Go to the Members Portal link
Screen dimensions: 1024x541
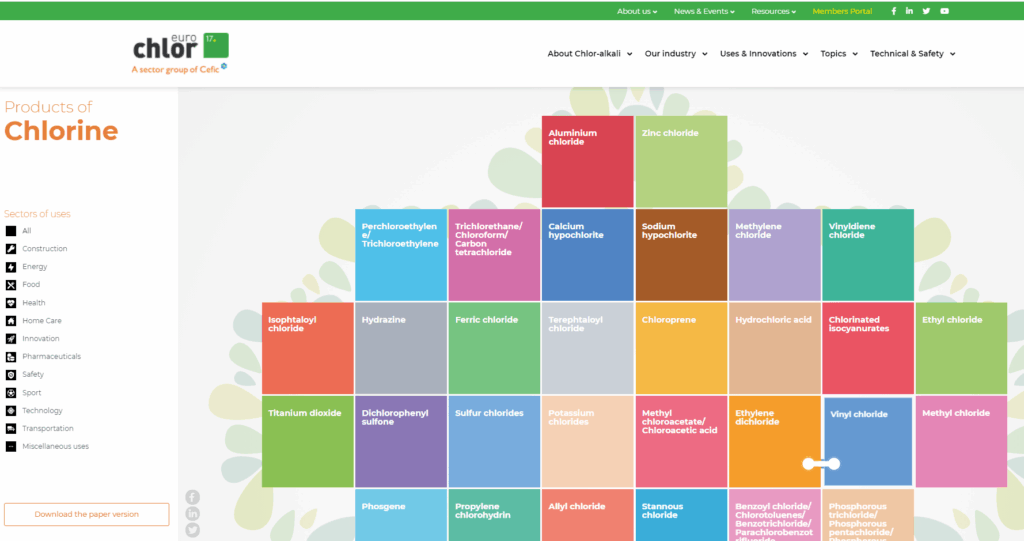[842, 11]
